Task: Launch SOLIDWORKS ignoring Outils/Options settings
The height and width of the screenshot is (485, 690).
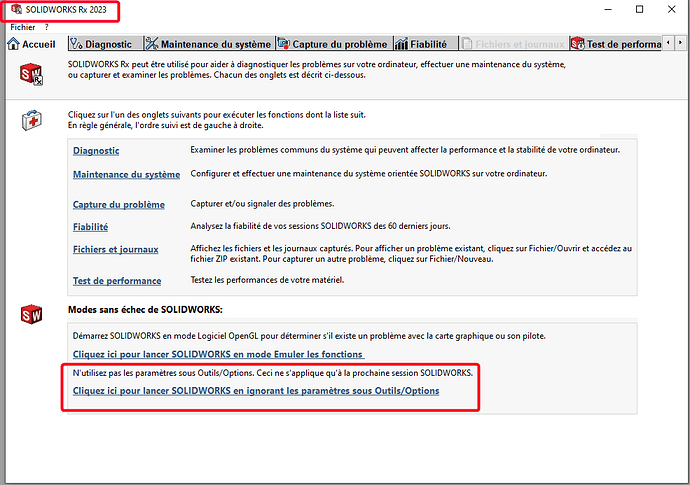Action: [256, 391]
